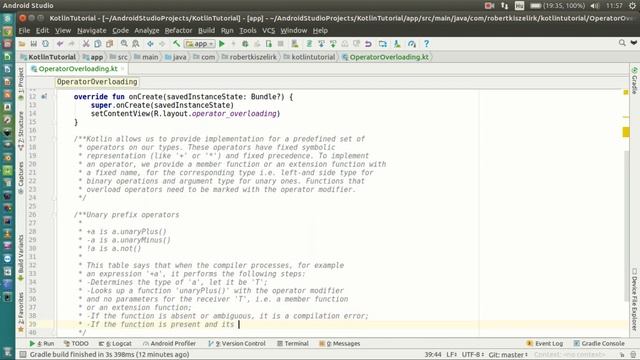Viewport: 640px width, 360px height.
Task: Open the Logcat tool window
Action: 115,344
